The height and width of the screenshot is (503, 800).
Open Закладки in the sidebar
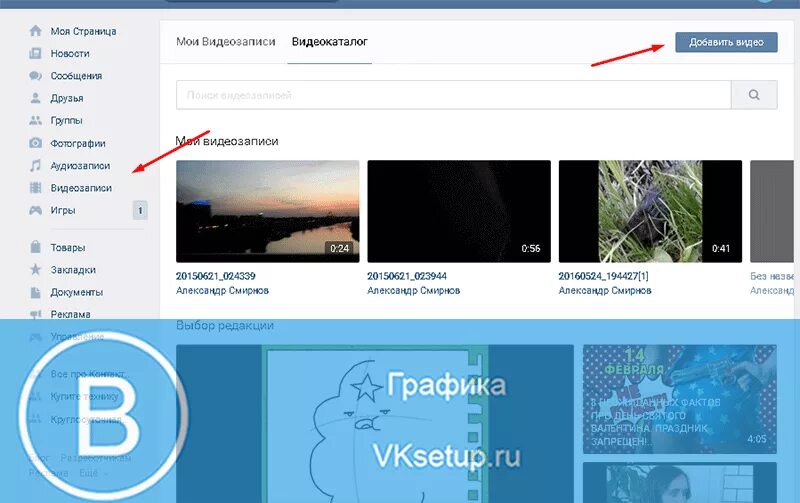[73, 270]
